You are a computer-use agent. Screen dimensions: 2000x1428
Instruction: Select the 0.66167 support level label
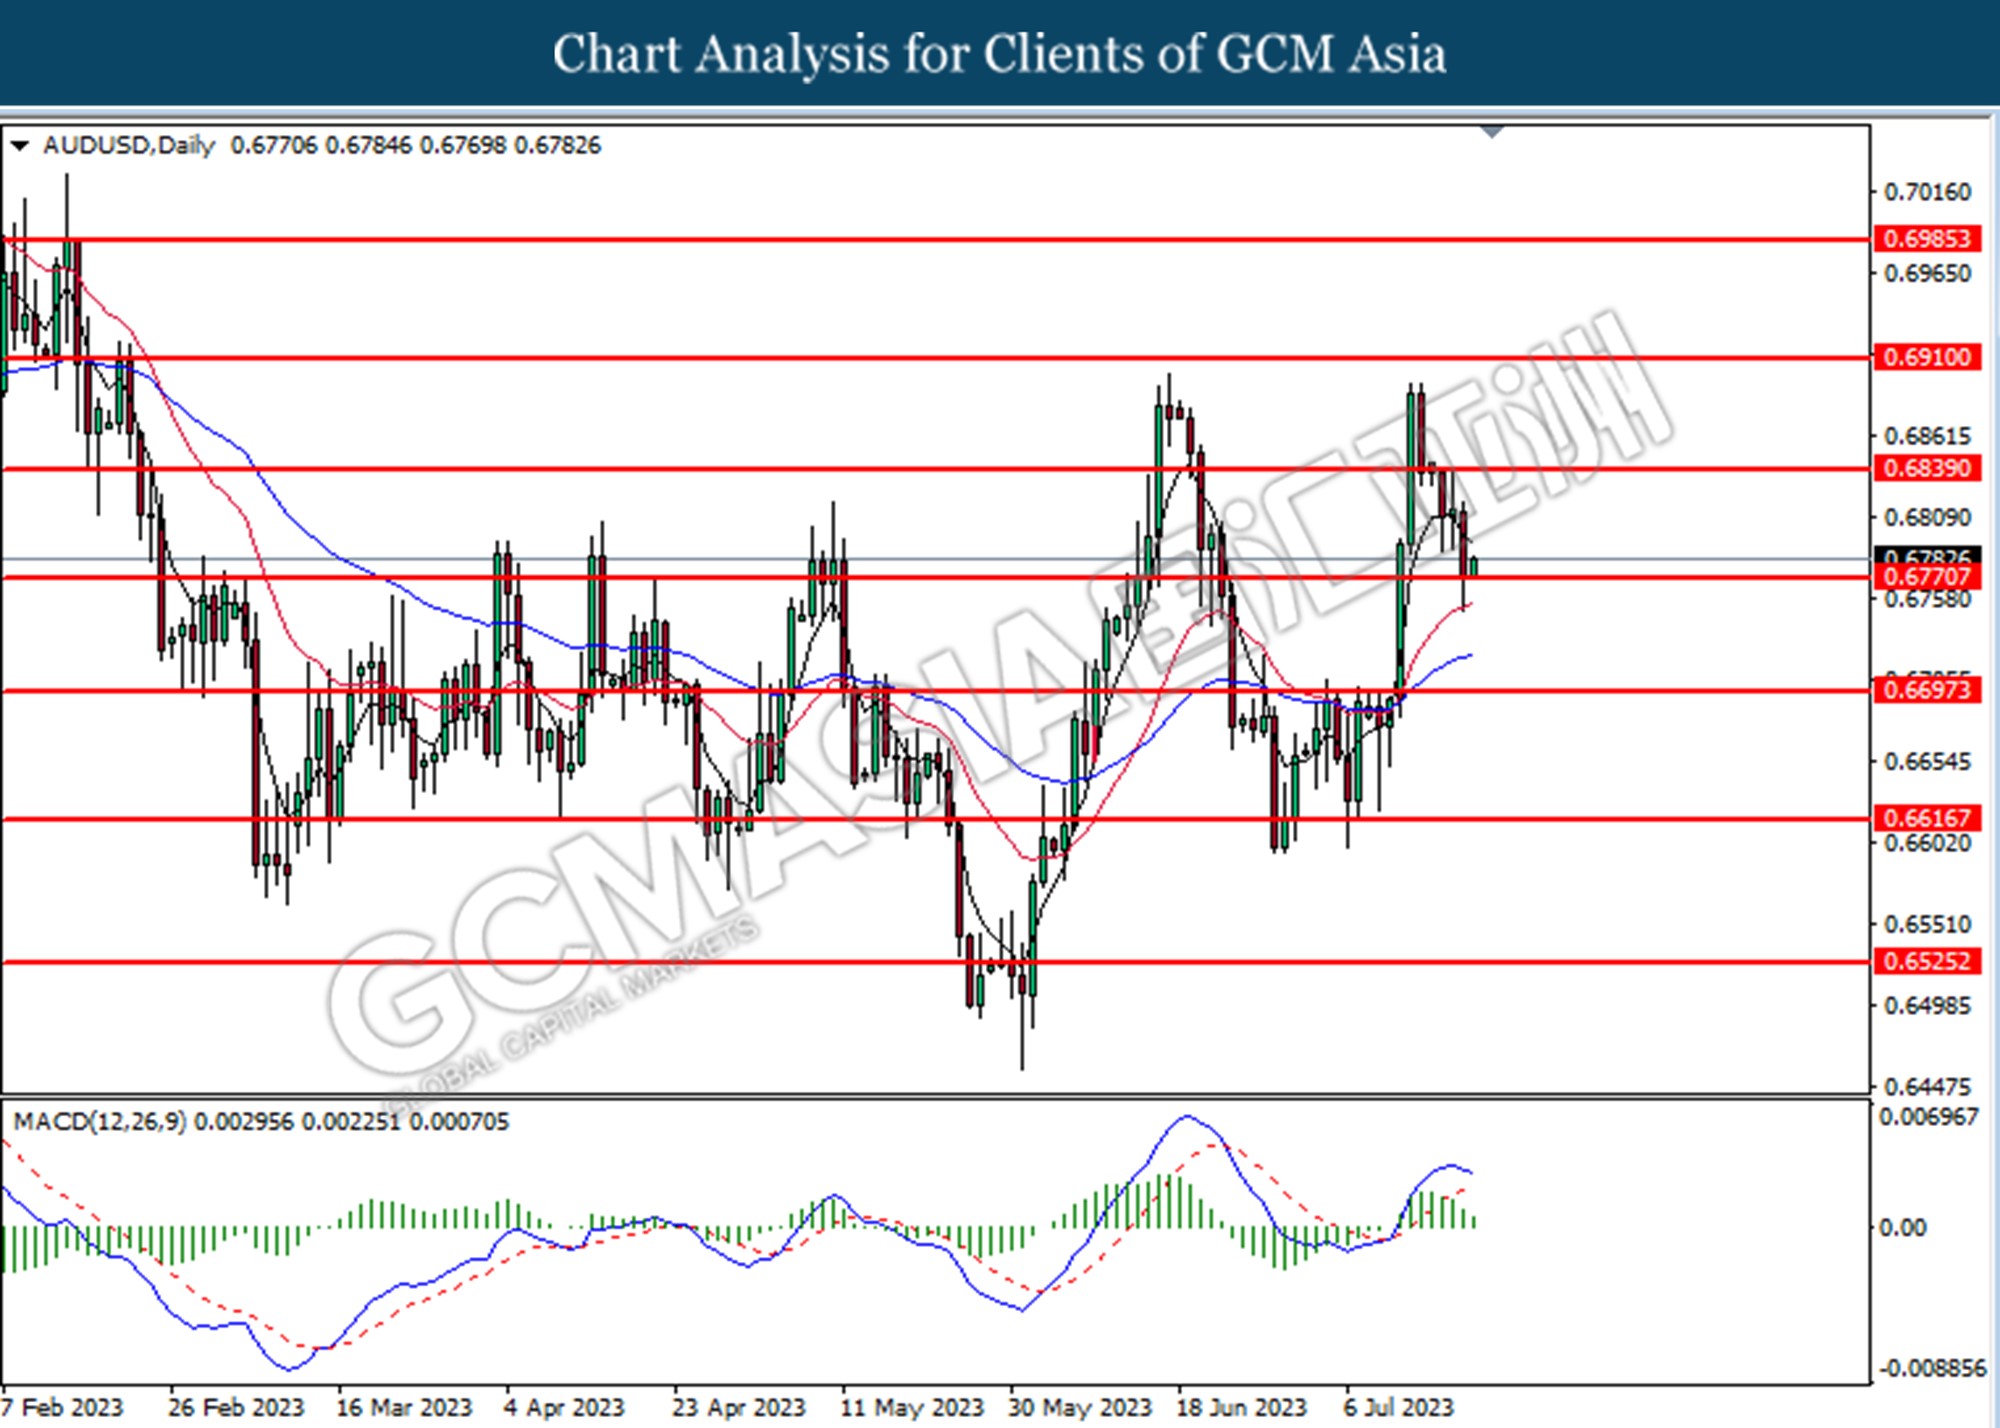(1926, 818)
